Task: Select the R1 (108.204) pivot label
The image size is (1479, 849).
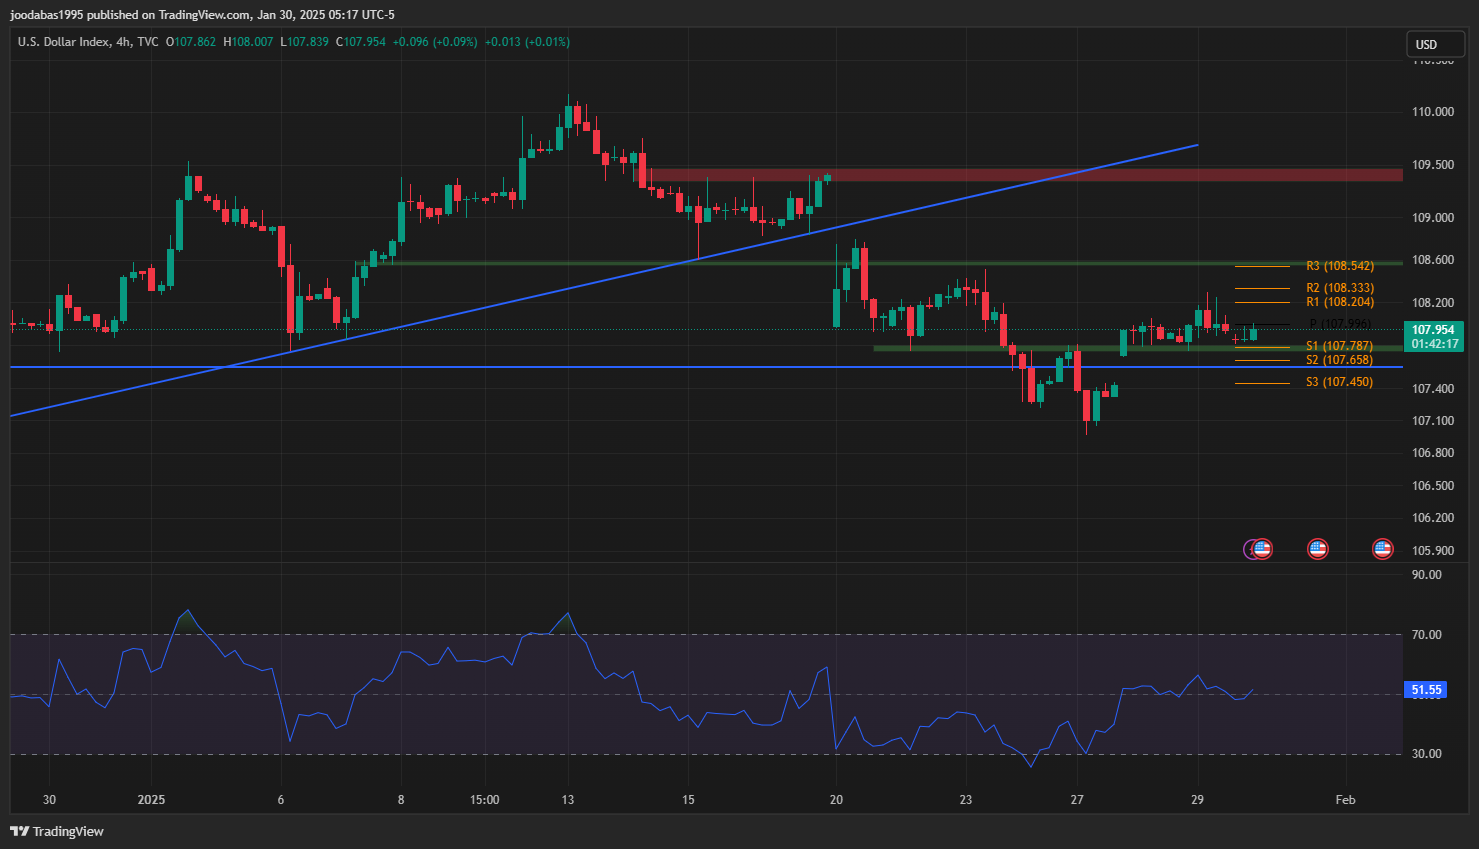Action: click(x=1340, y=302)
